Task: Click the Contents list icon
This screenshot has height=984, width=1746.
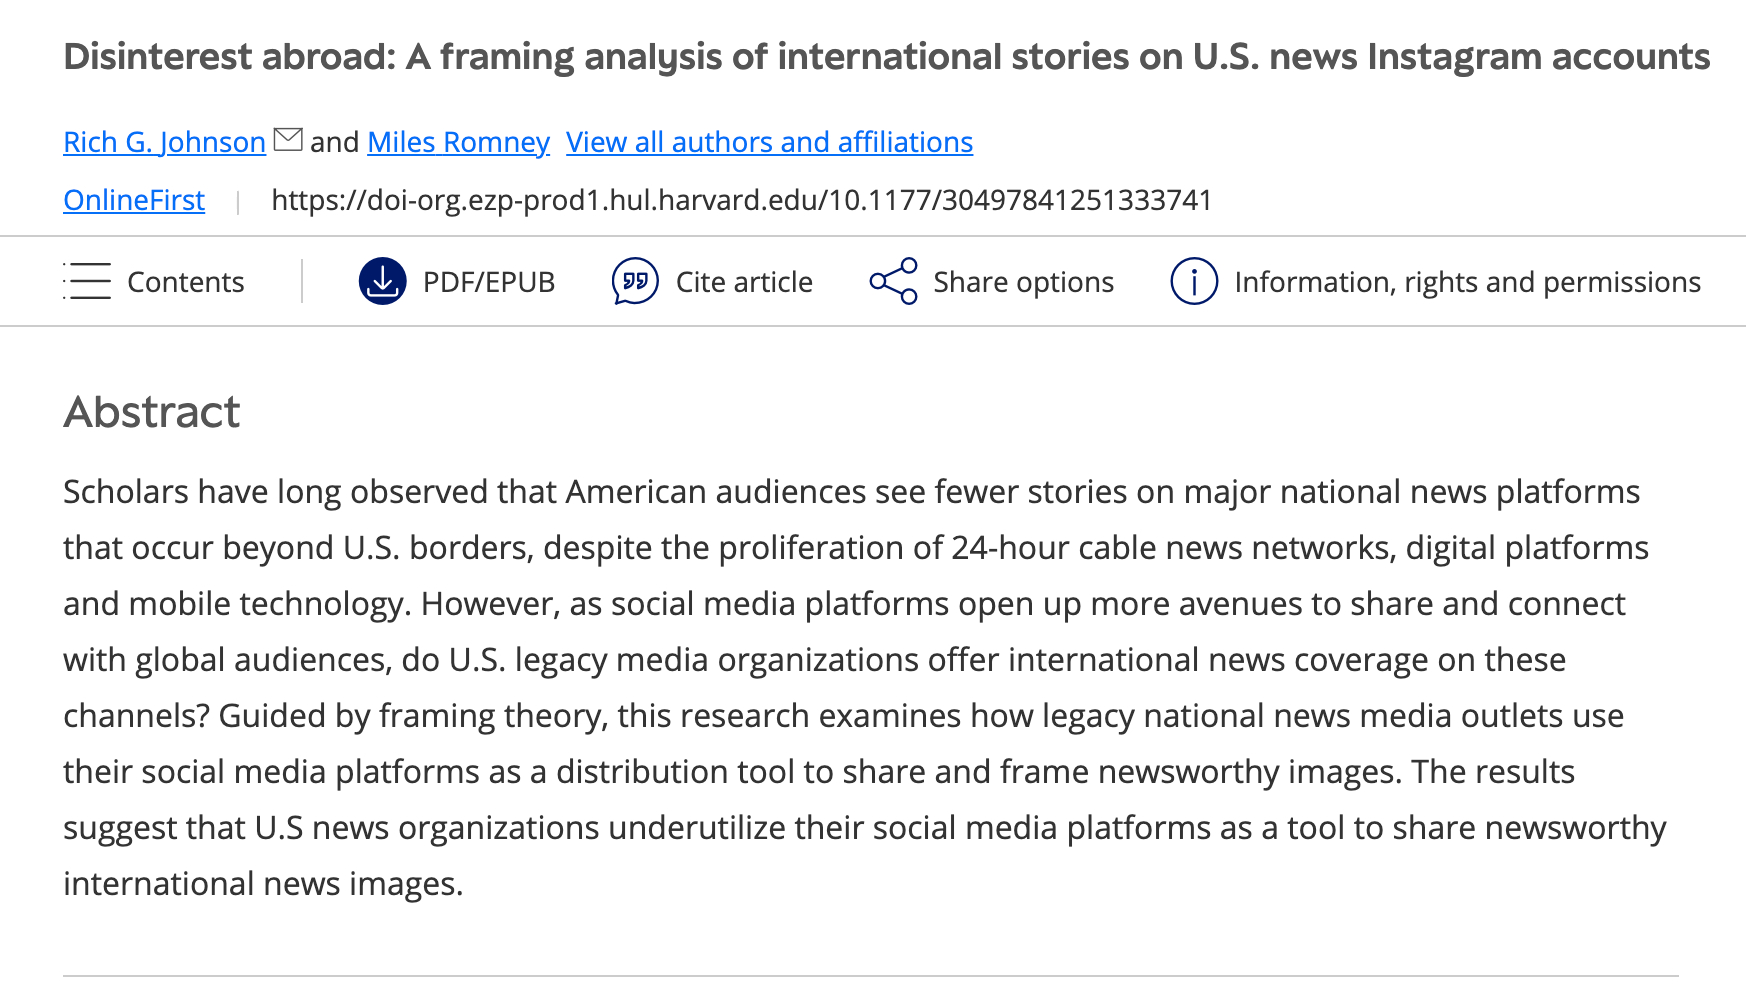Action: tap(87, 281)
